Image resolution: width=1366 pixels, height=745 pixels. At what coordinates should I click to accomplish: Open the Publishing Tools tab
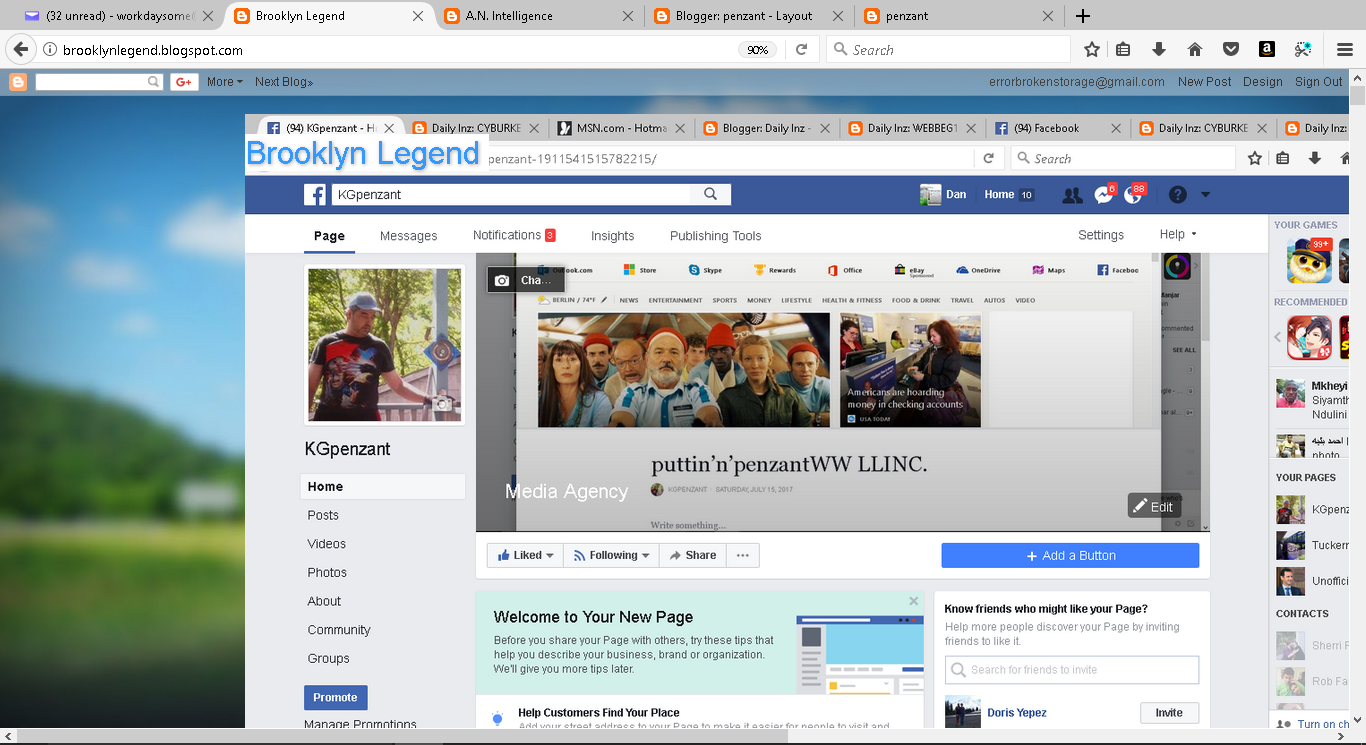715,236
